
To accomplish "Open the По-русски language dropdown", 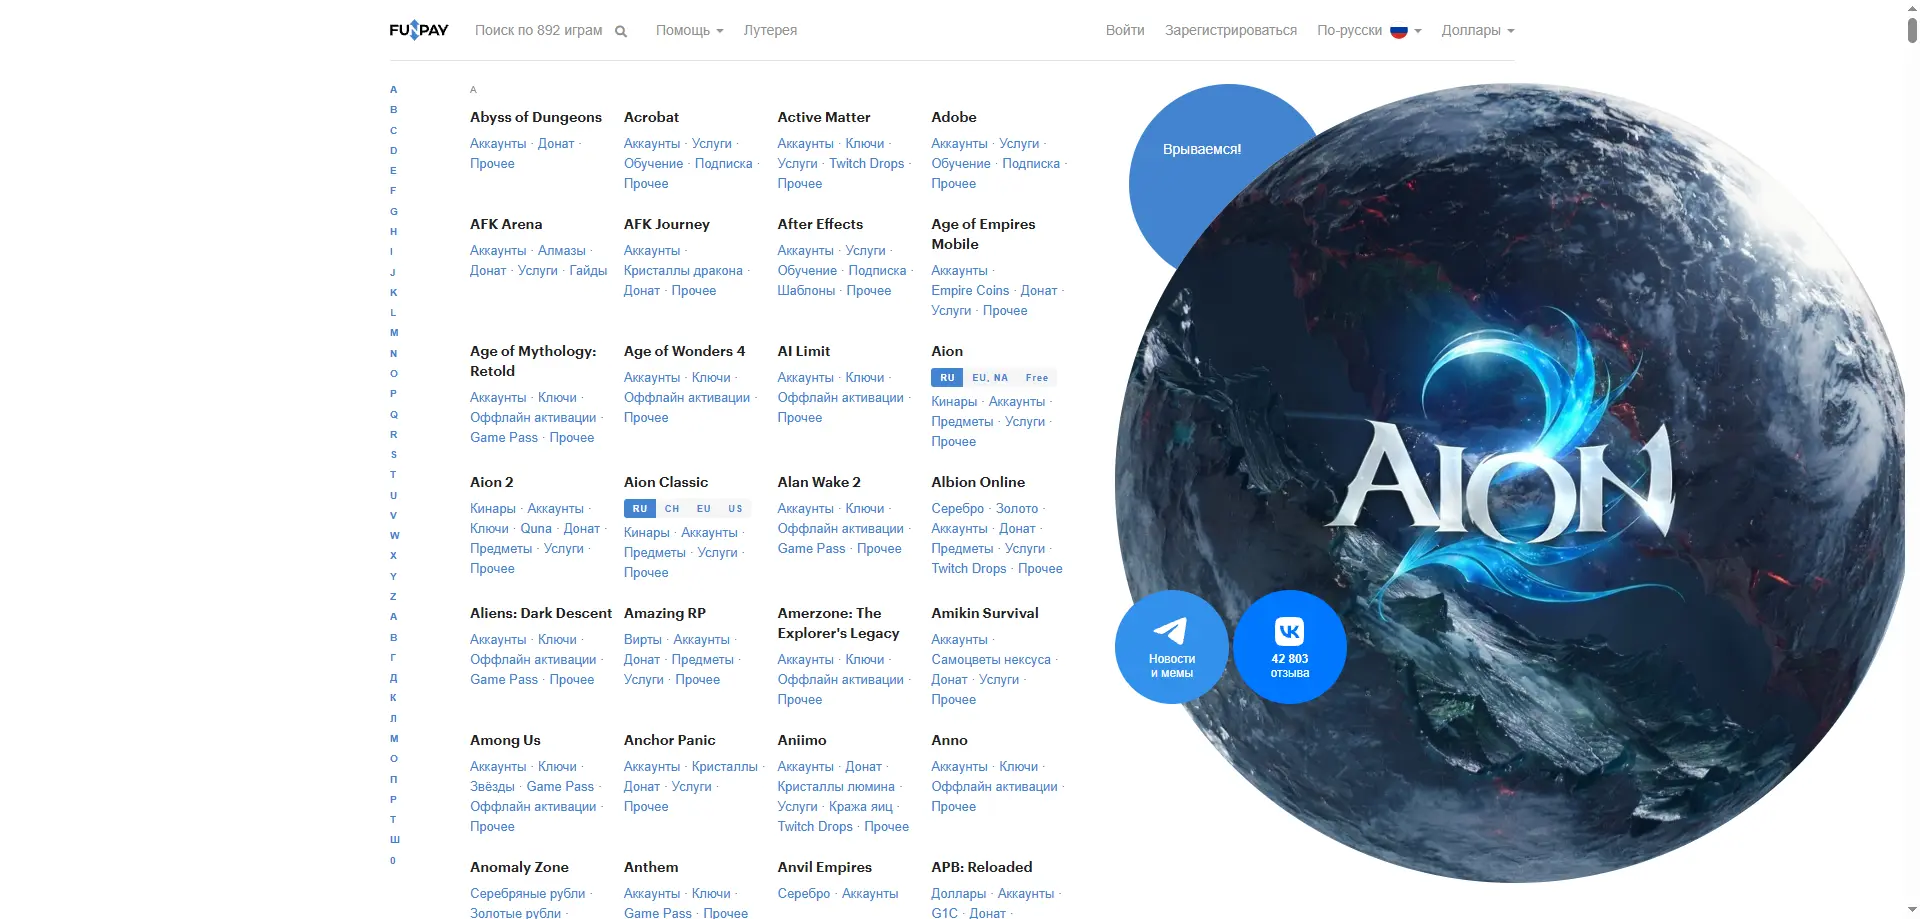I will pyautogui.click(x=1369, y=30).
